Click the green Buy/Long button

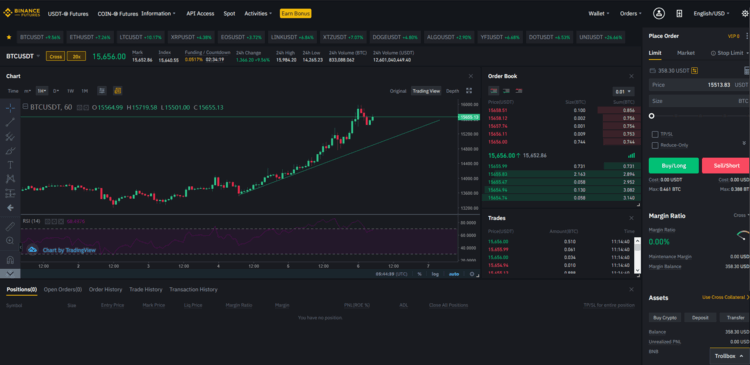(x=673, y=166)
